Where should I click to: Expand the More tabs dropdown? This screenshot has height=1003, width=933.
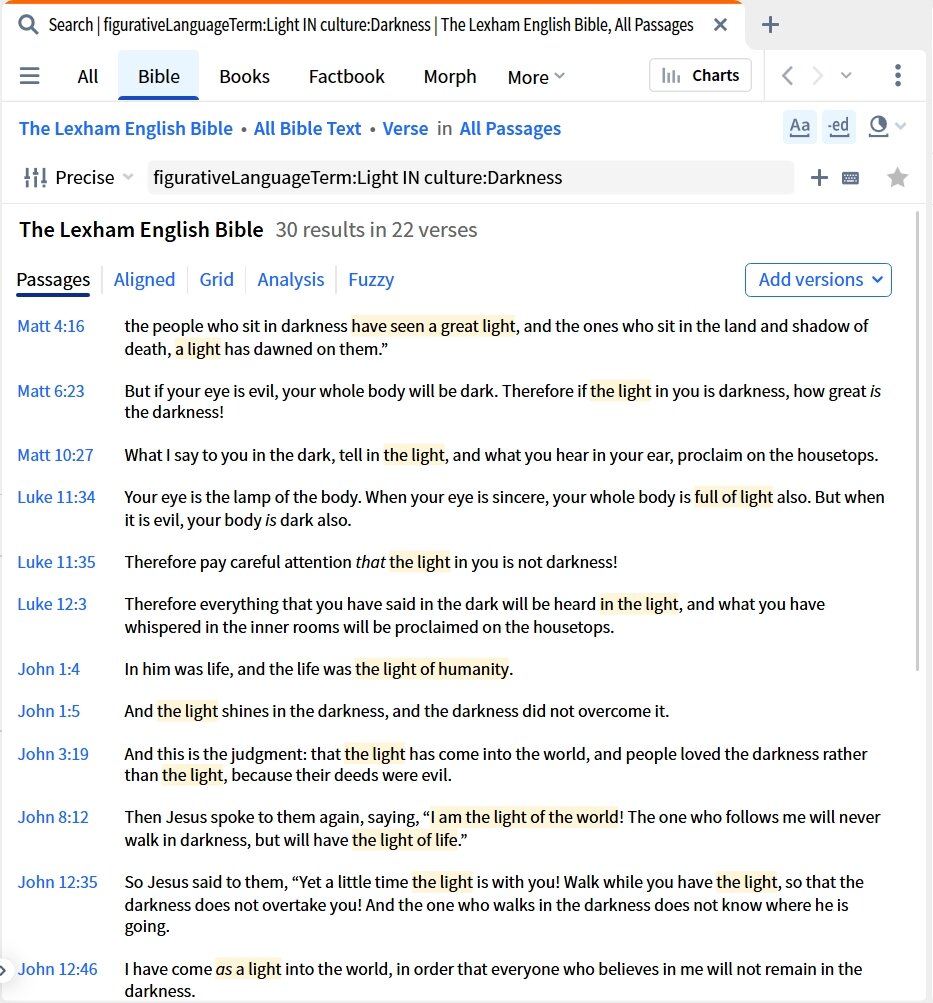[536, 77]
